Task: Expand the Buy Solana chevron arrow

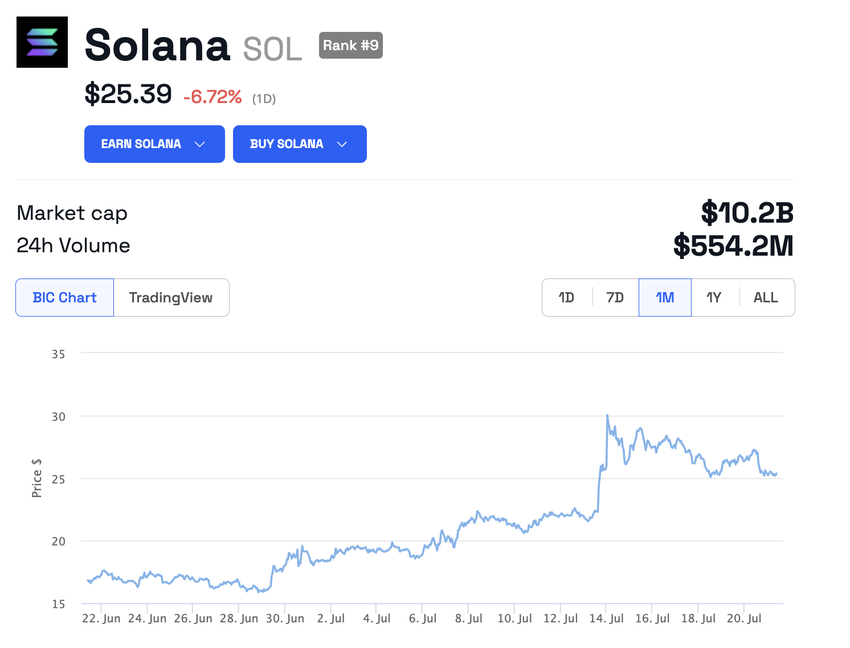Action: click(342, 144)
